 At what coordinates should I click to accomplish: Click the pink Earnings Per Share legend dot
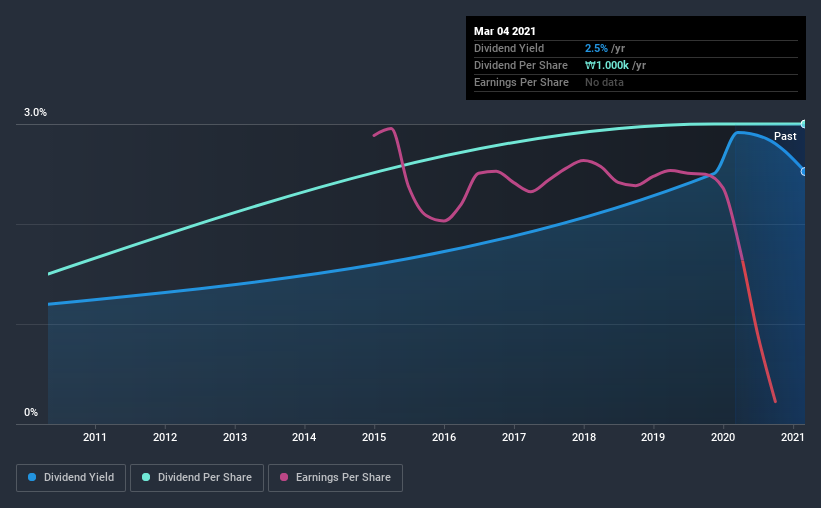[x=284, y=477]
